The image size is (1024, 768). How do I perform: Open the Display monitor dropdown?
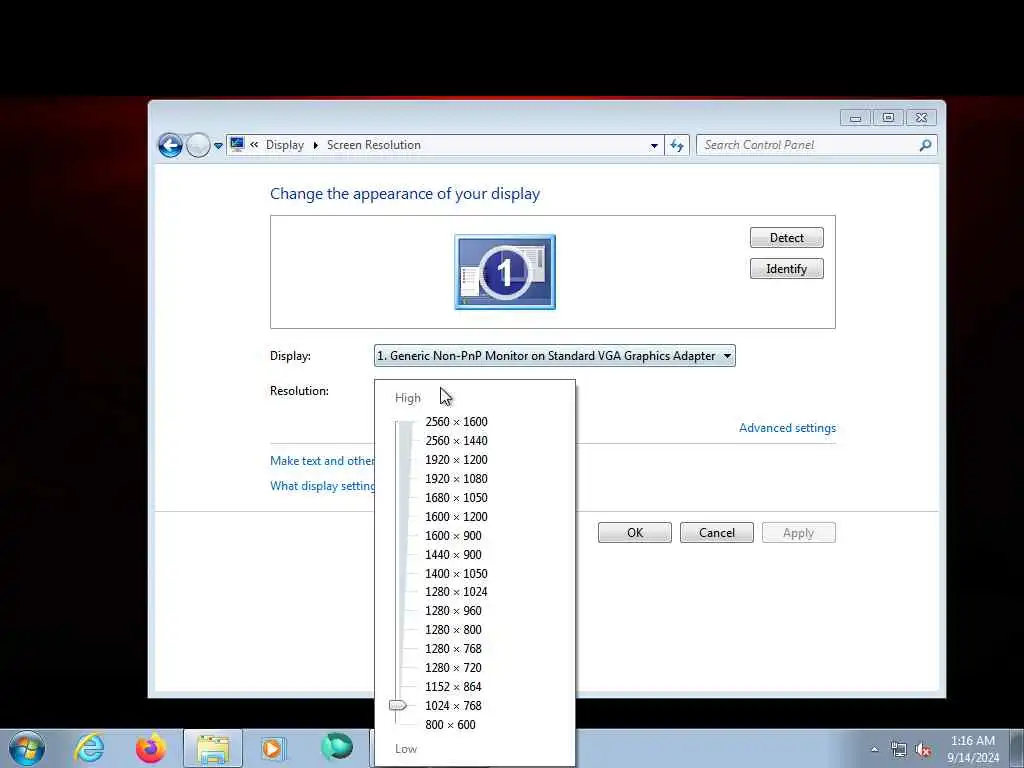tap(554, 356)
